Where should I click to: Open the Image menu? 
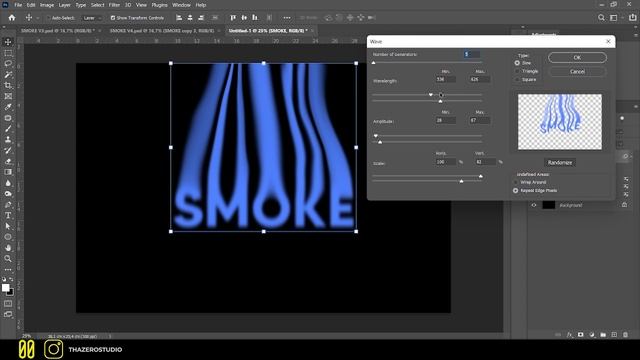pyautogui.click(x=47, y=5)
